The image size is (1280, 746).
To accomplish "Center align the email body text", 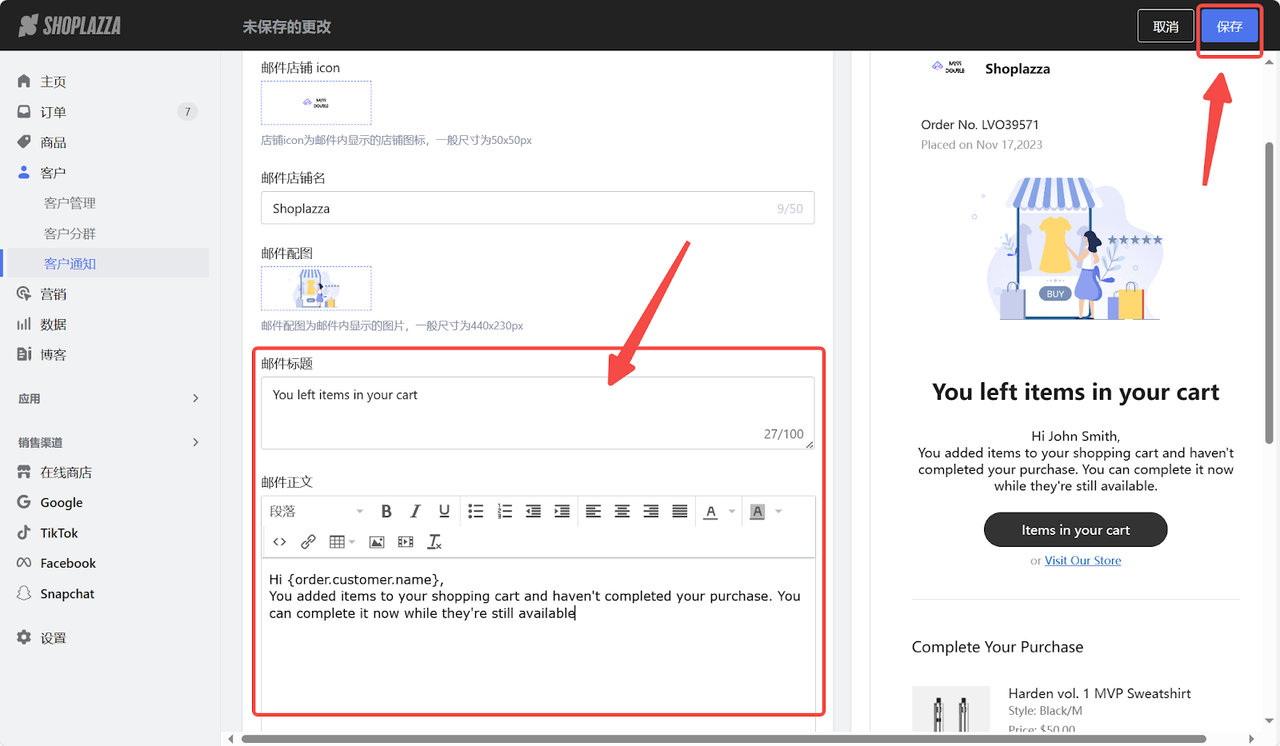I will coord(622,512).
